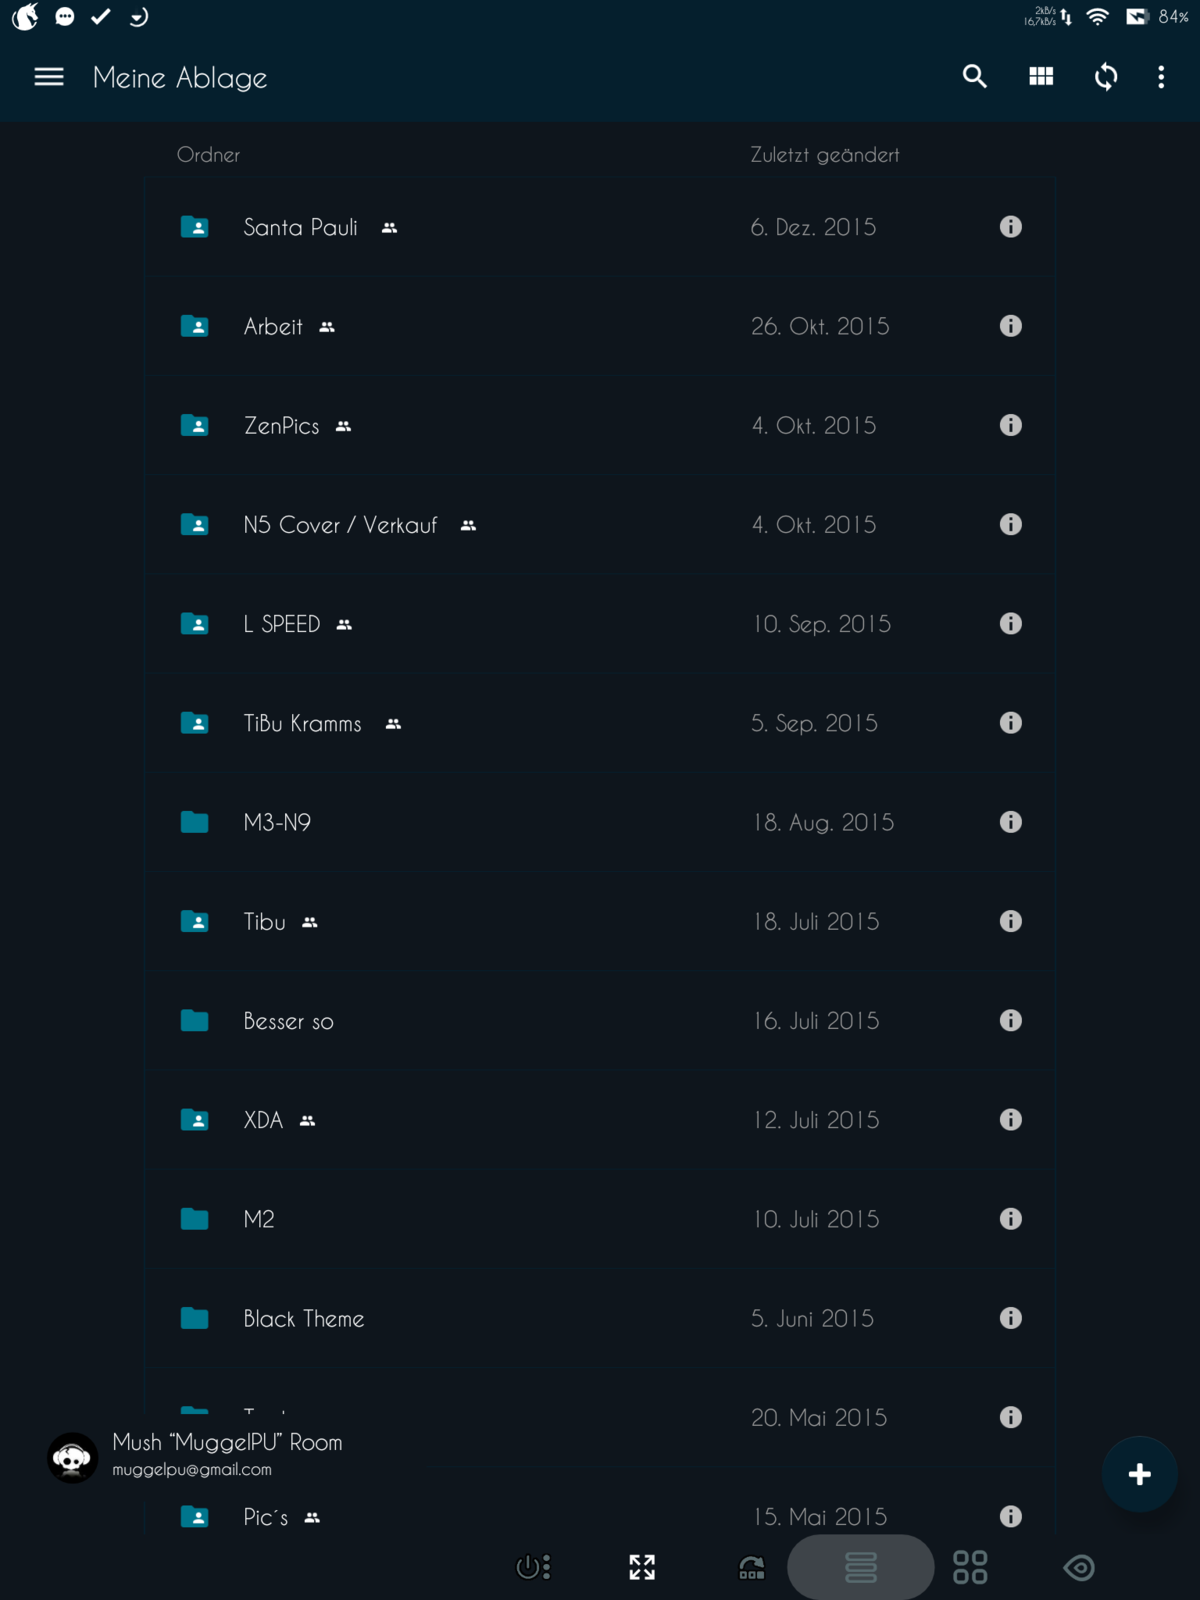Open the L SPEED folder
Image resolution: width=1200 pixels, height=1600 pixels.
pos(282,624)
